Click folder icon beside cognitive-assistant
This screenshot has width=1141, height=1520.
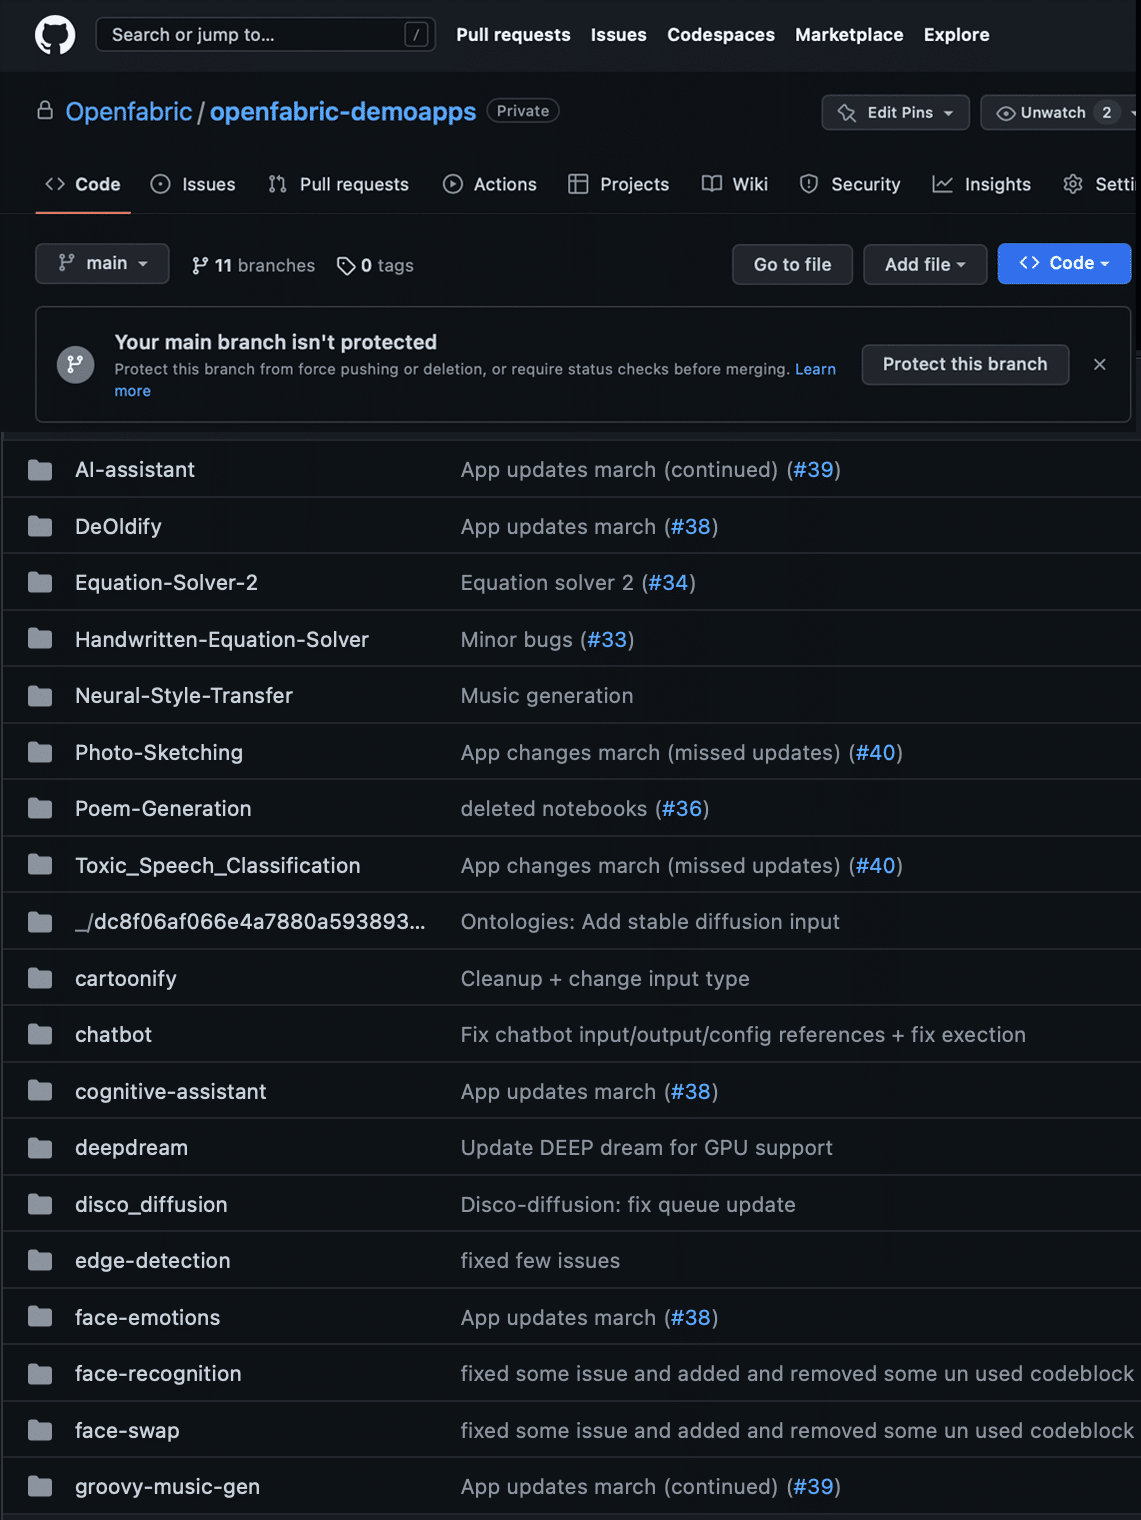pyautogui.click(x=40, y=1091)
